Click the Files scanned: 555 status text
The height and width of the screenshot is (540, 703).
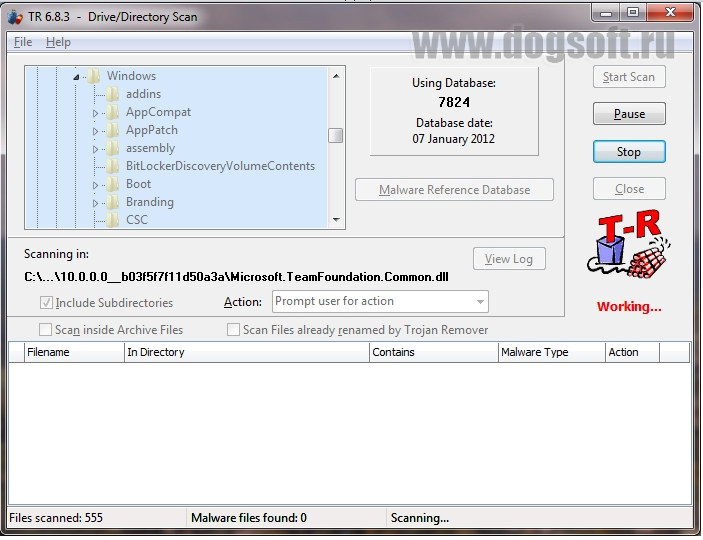click(56, 518)
